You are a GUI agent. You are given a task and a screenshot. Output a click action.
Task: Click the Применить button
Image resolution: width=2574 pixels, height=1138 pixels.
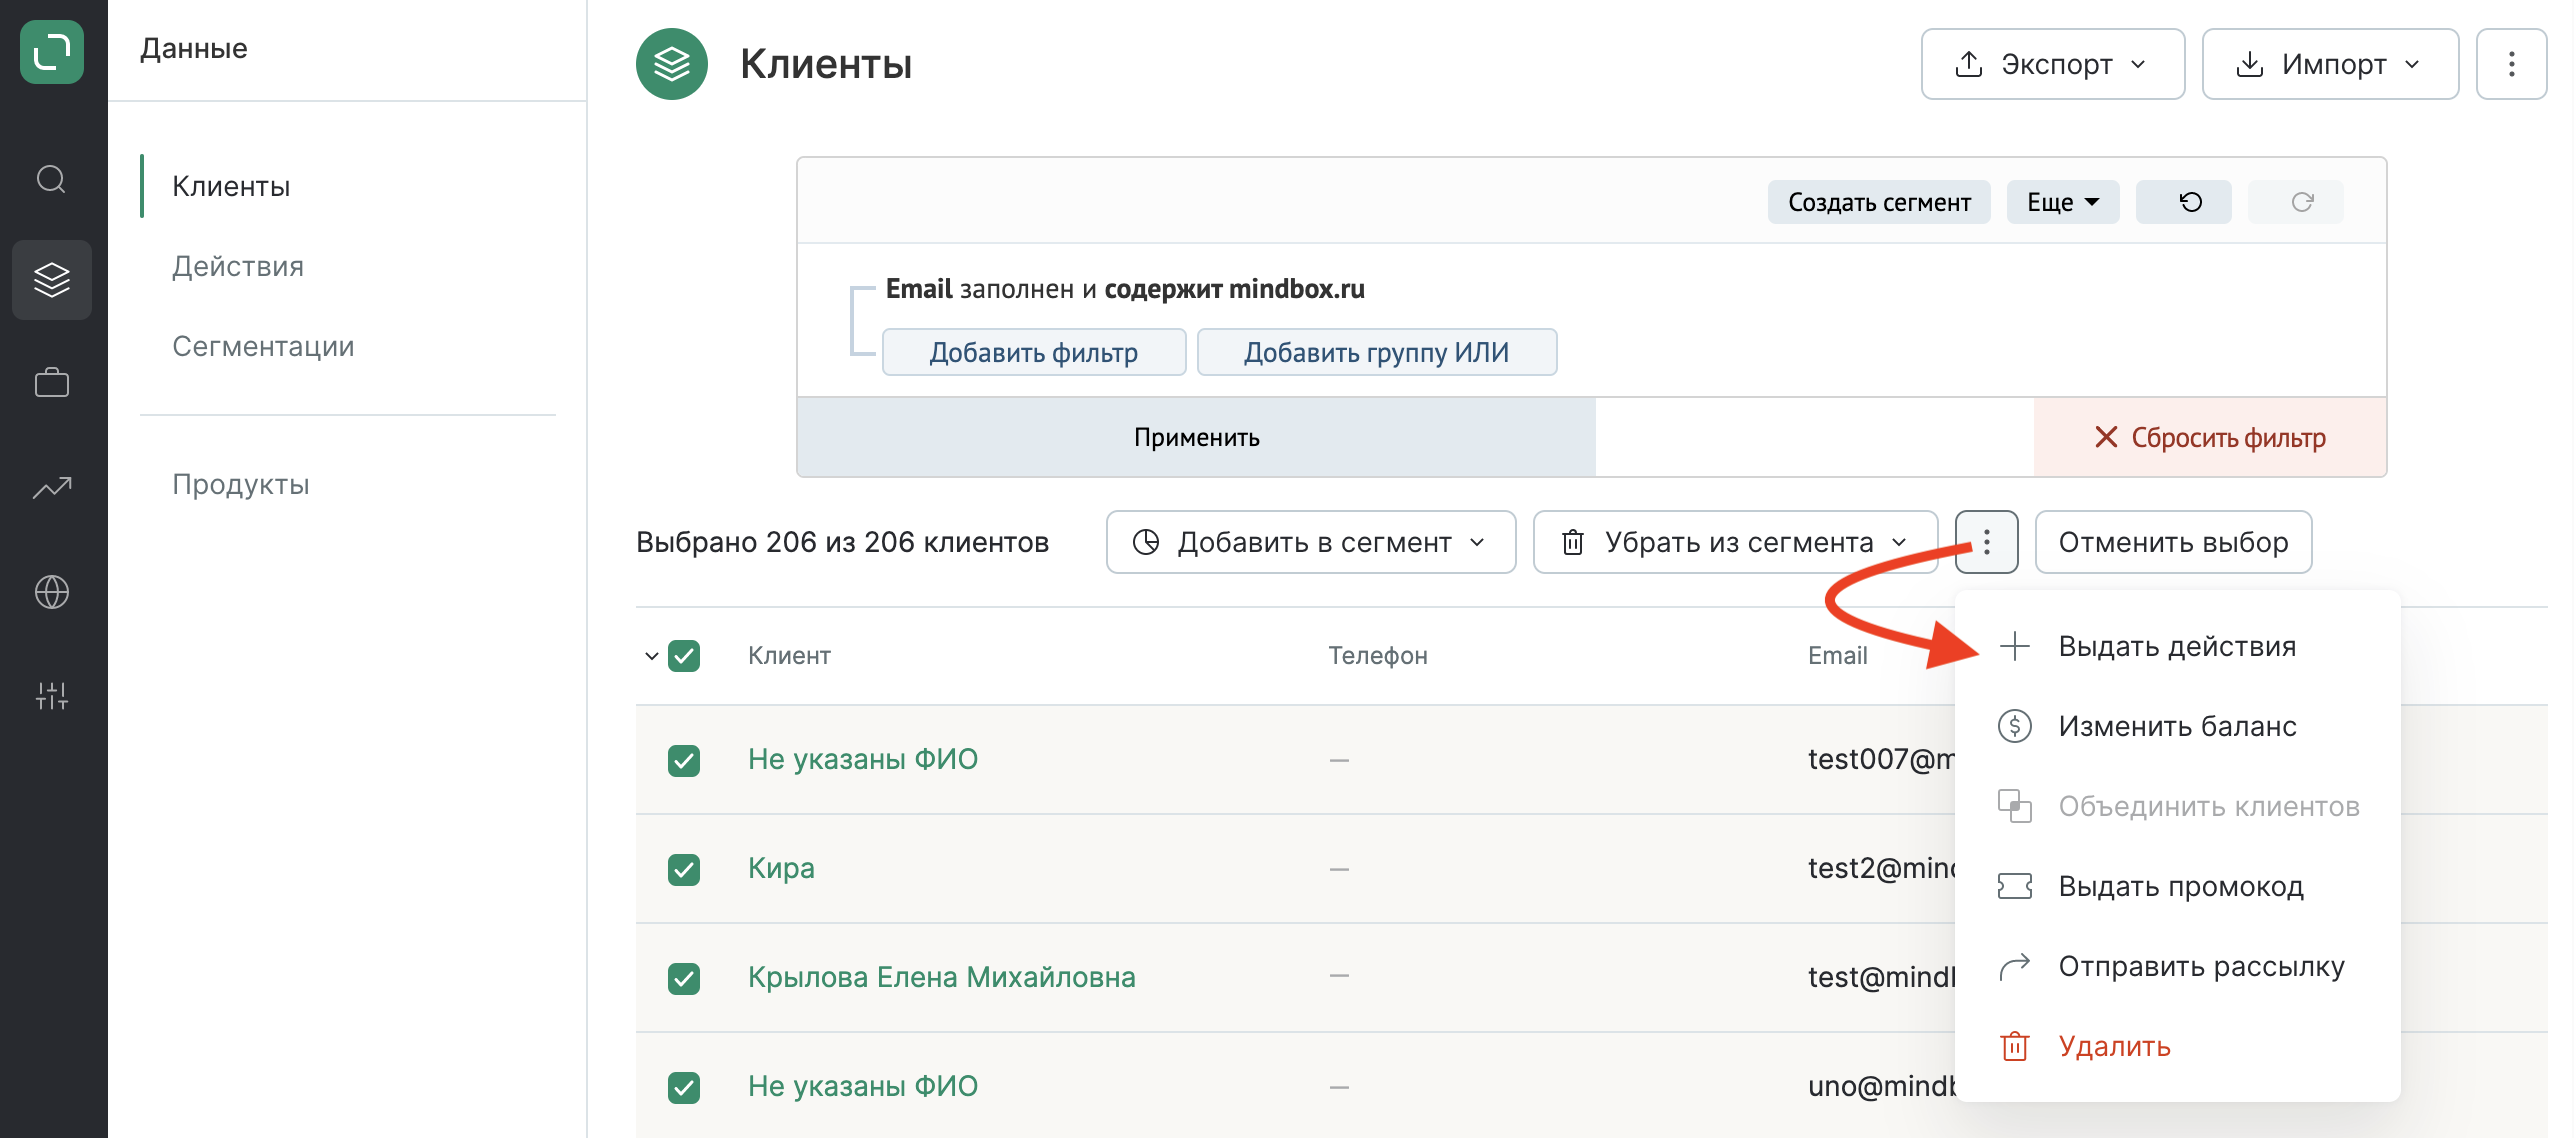pos(1196,437)
